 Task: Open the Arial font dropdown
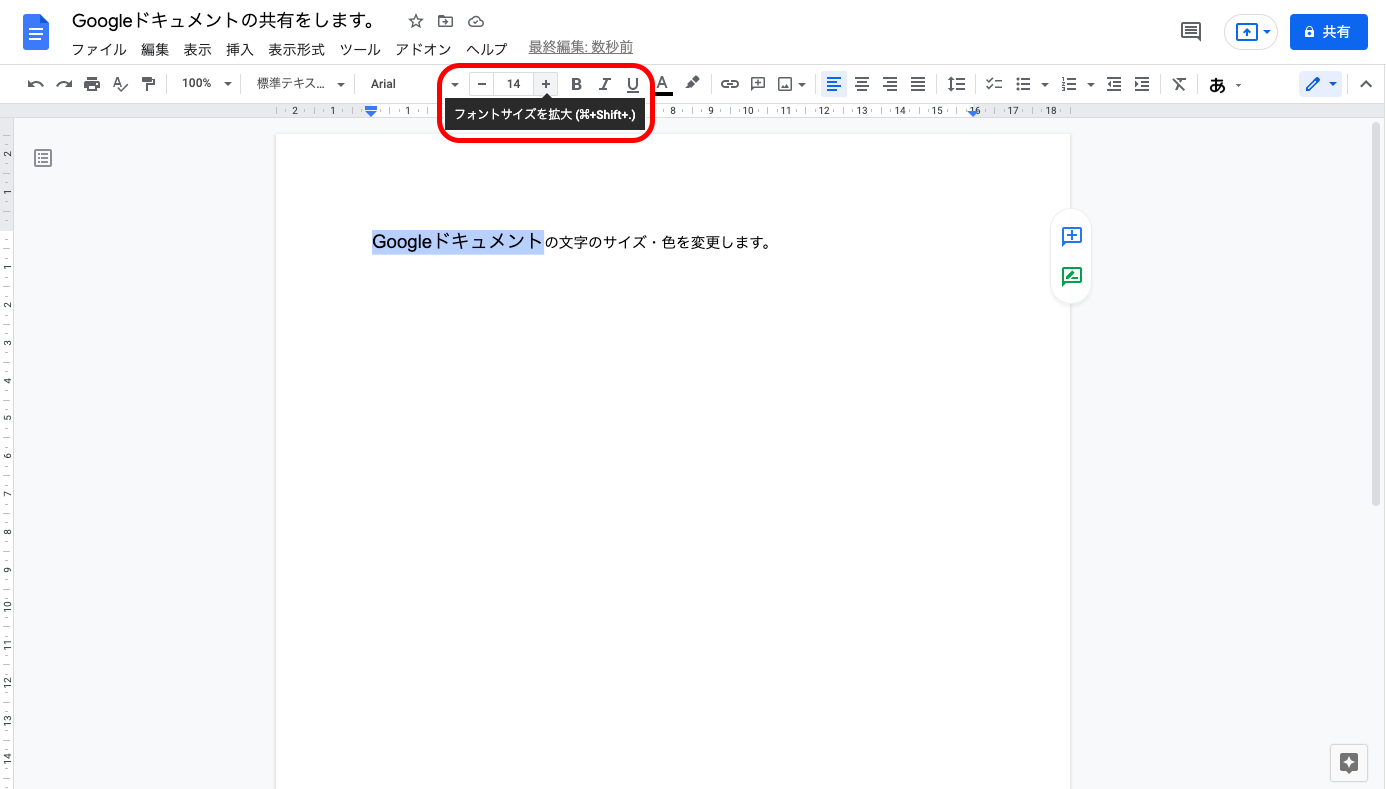tap(414, 84)
